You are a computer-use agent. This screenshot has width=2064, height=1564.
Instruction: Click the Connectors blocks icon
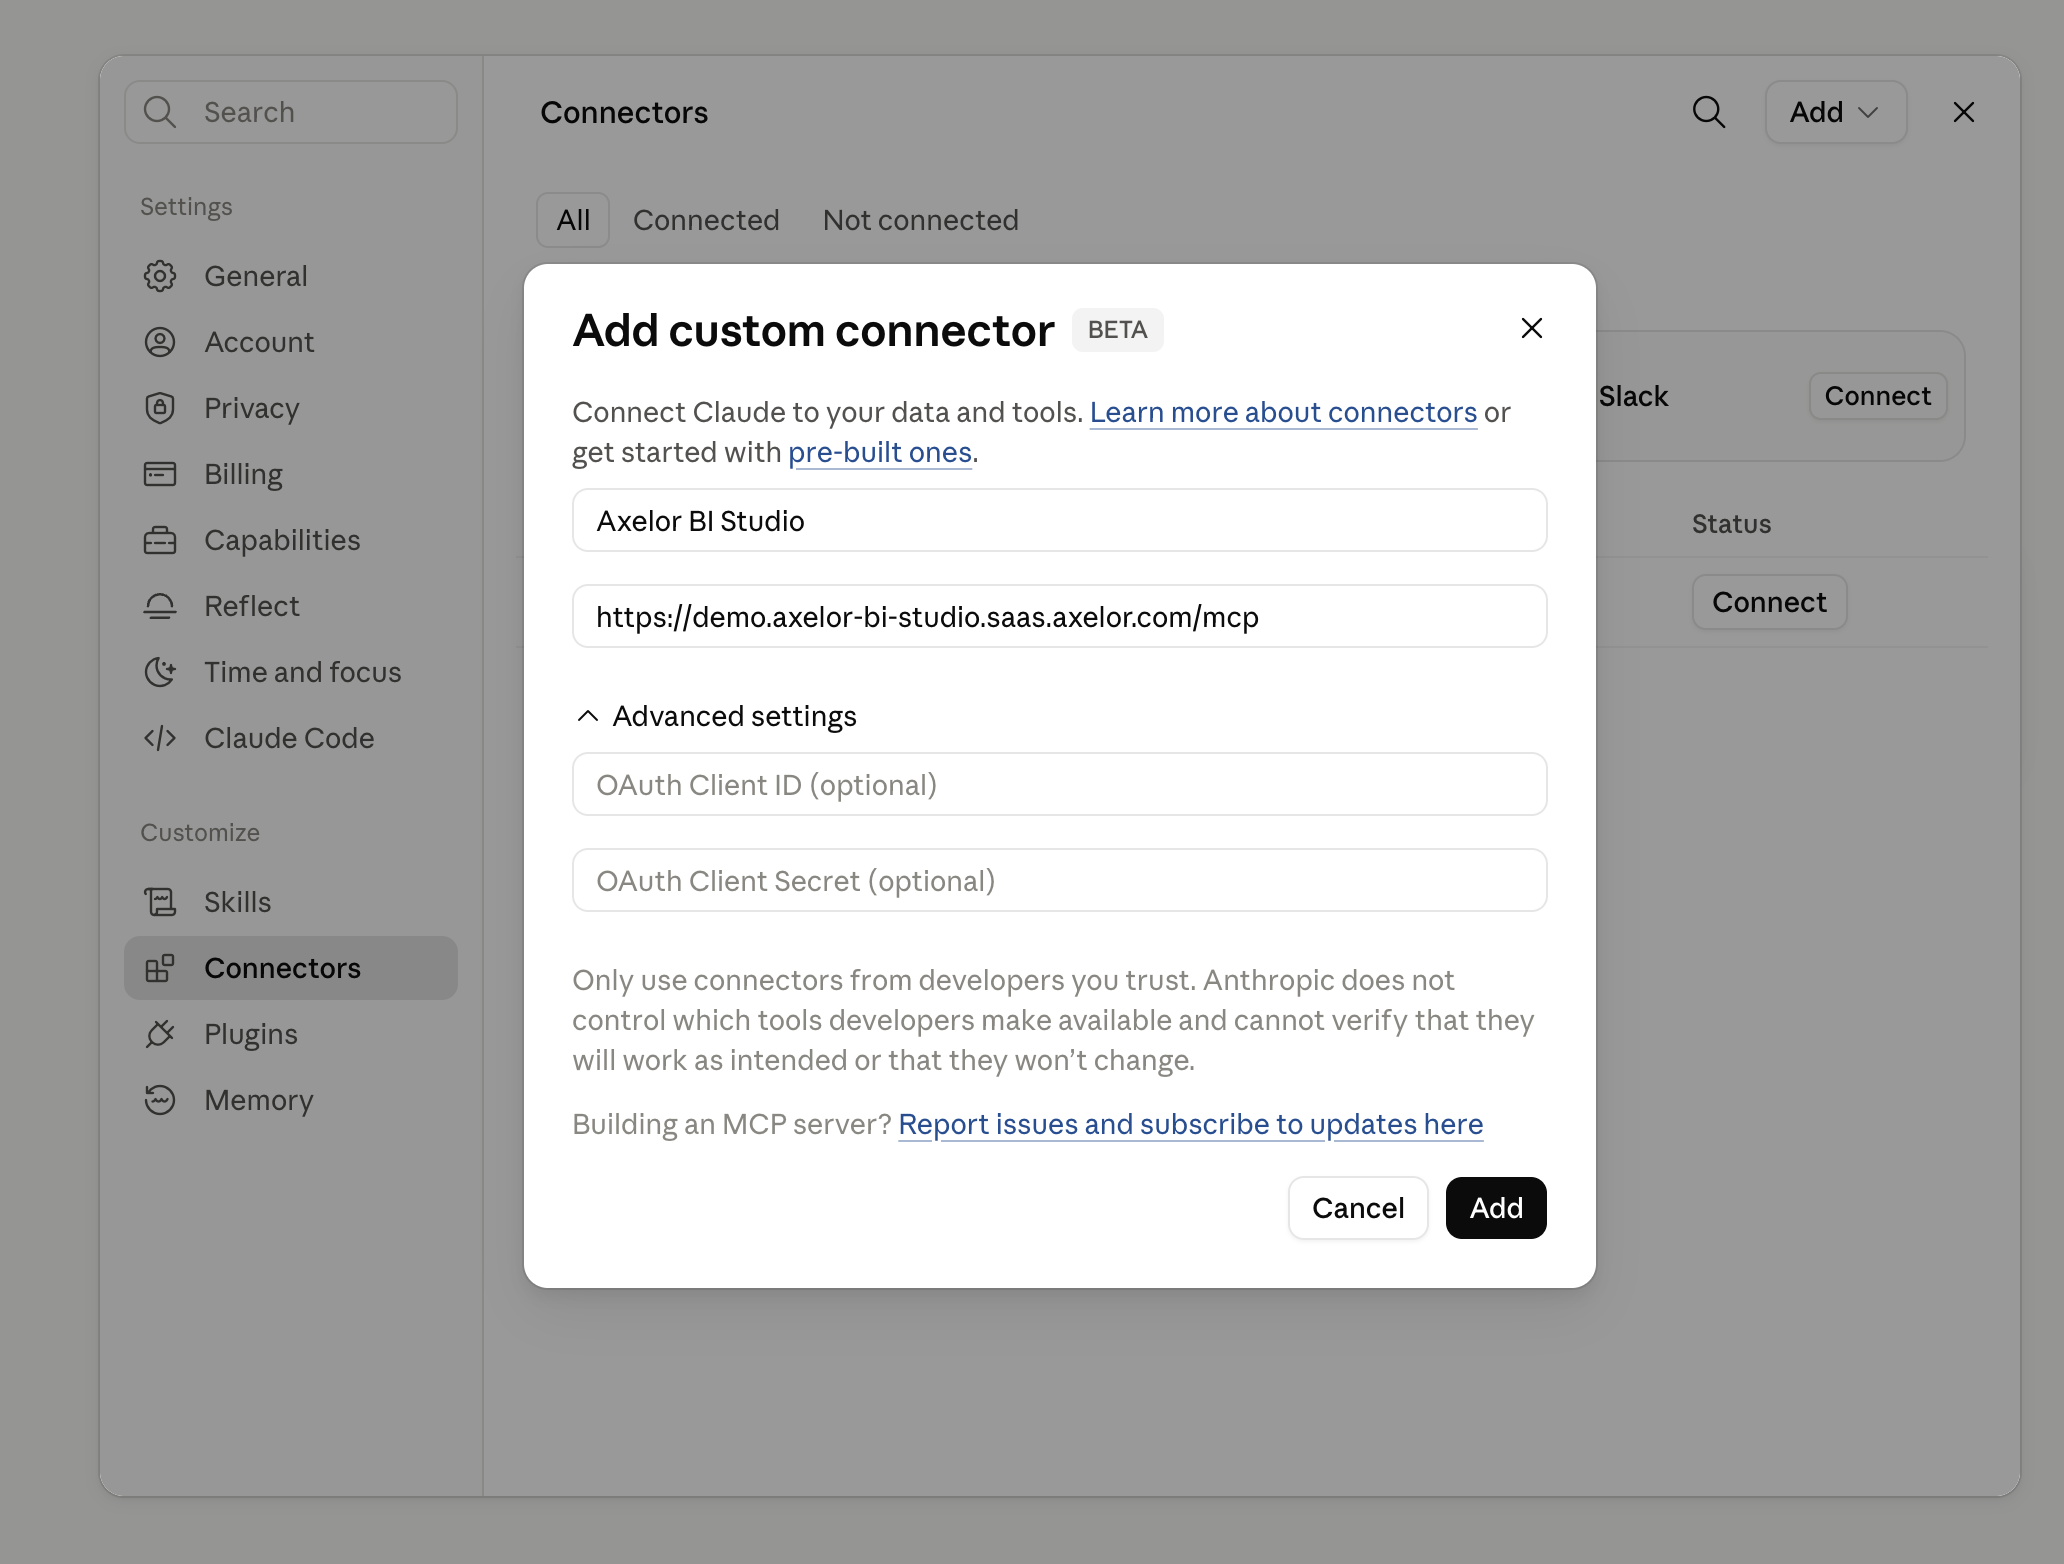coord(160,968)
